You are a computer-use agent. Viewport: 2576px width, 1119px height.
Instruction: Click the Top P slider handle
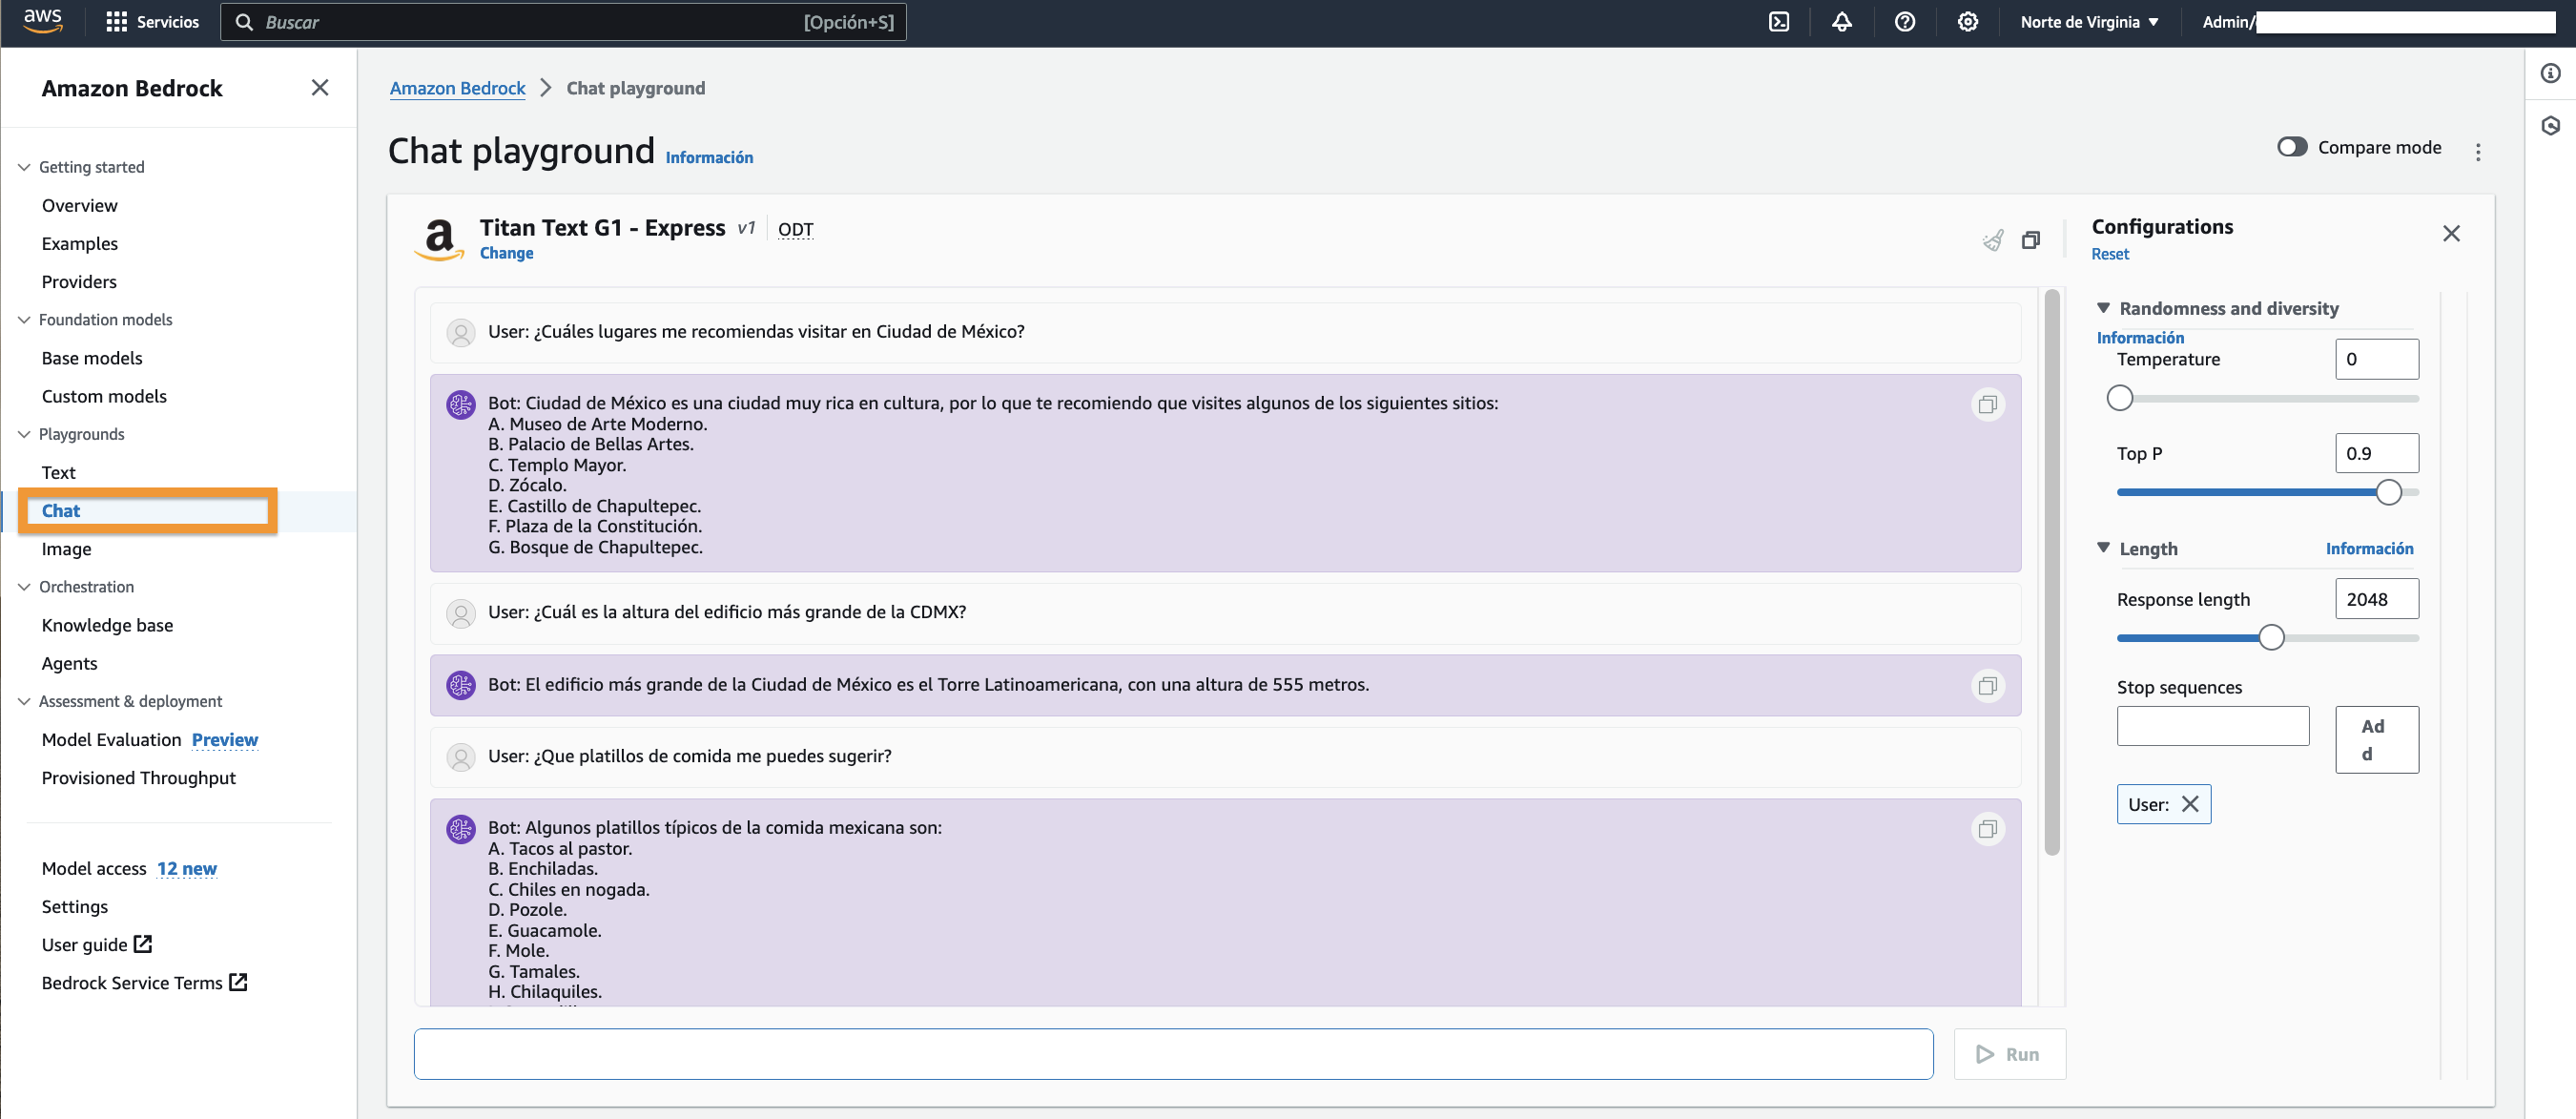pyautogui.click(x=2388, y=492)
